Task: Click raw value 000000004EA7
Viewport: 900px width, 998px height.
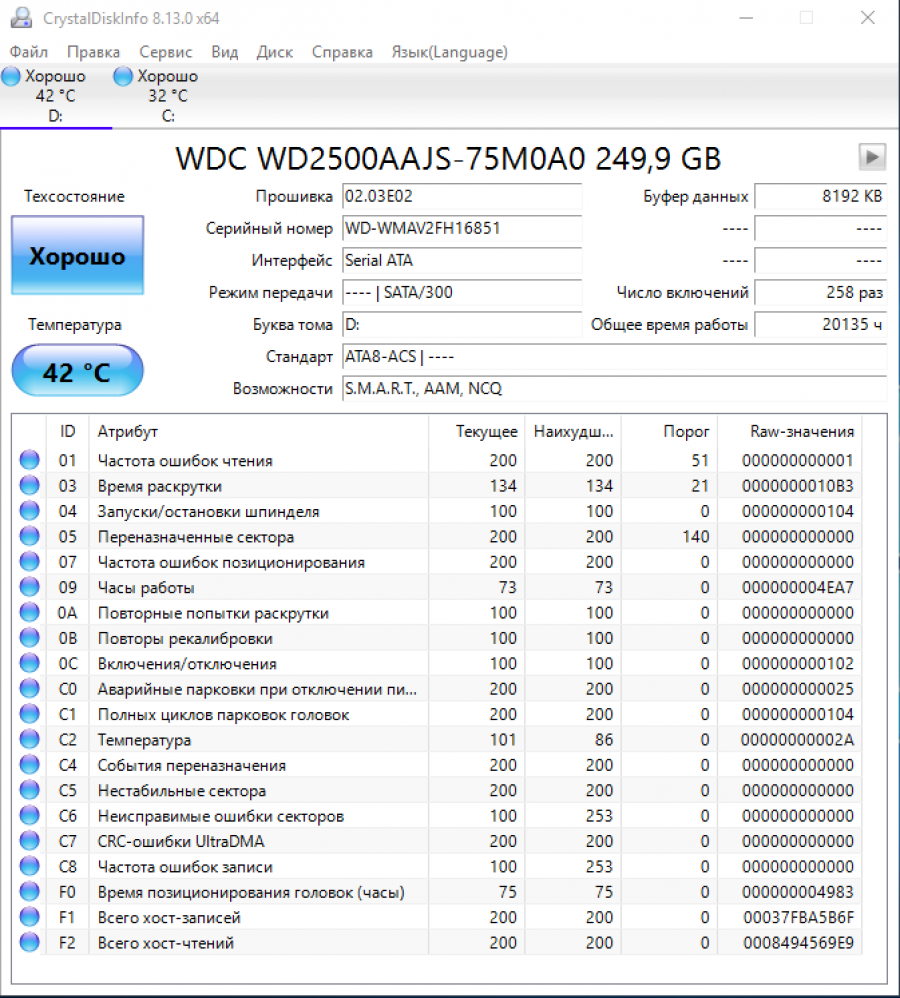Action: [798, 587]
